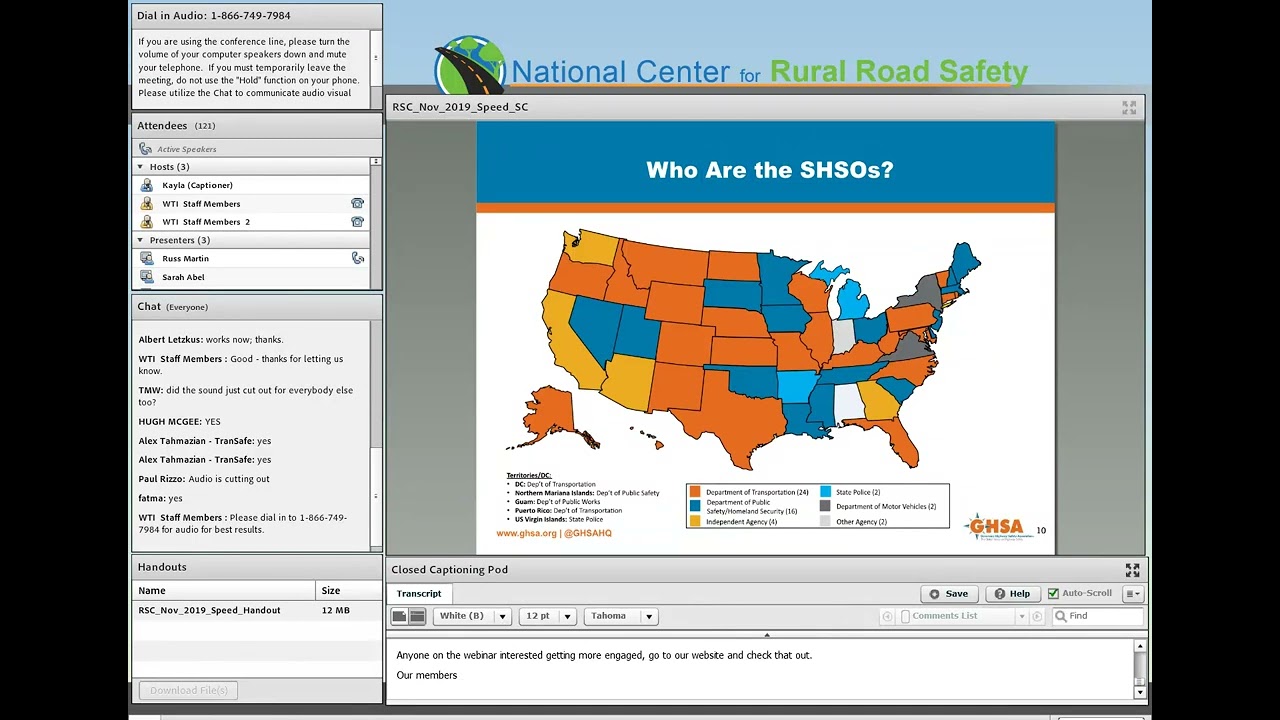Click Sarah Abel presenter icon
The height and width of the screenshot is (720, 1280).
click(x=147, y=277)
